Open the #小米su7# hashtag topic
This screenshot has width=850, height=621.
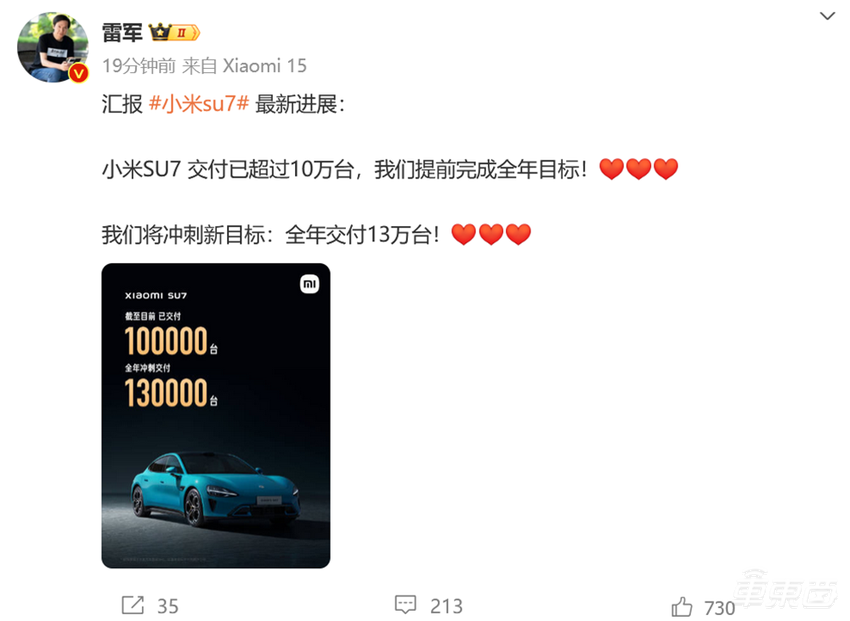(x=199, y=104)
